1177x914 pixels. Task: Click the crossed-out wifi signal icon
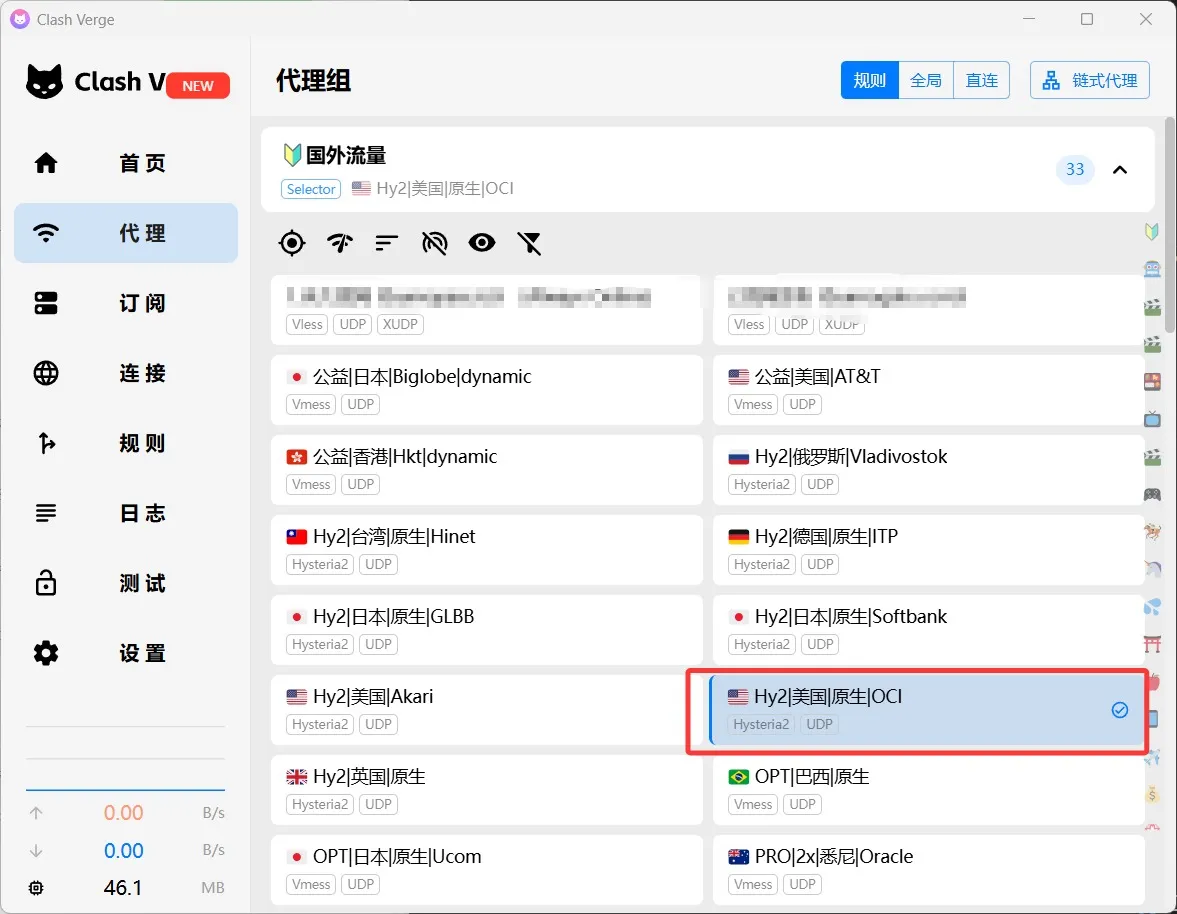coord(435,243)
